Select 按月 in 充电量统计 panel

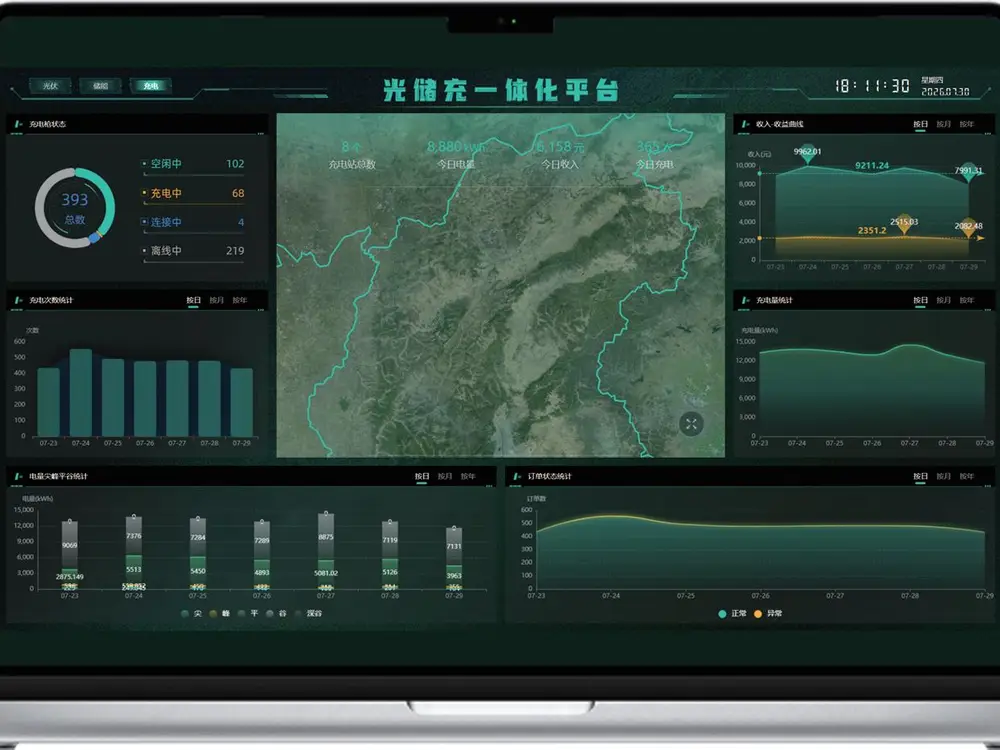944,300
